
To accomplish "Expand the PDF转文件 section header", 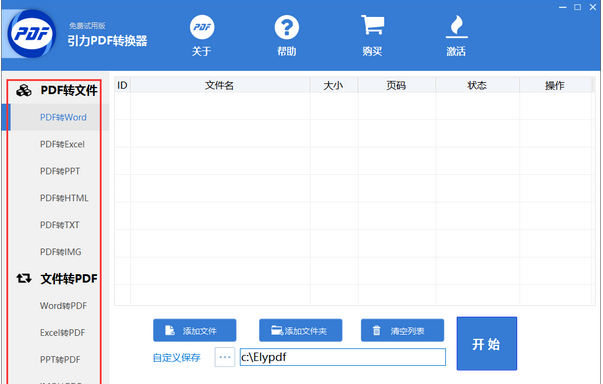I will click(69, 91).
